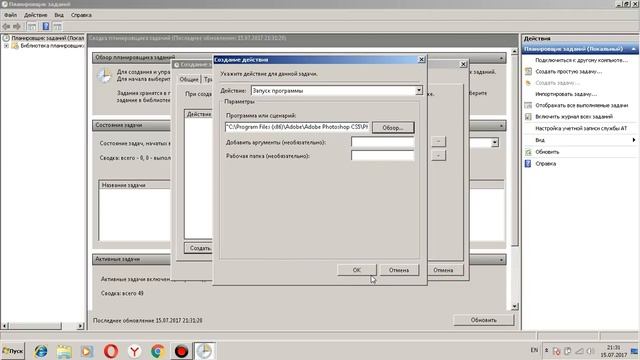Screen dimensions: 640x360
Task: Launch Google Chrome from taskbar
Action: [x=158, y=351]
